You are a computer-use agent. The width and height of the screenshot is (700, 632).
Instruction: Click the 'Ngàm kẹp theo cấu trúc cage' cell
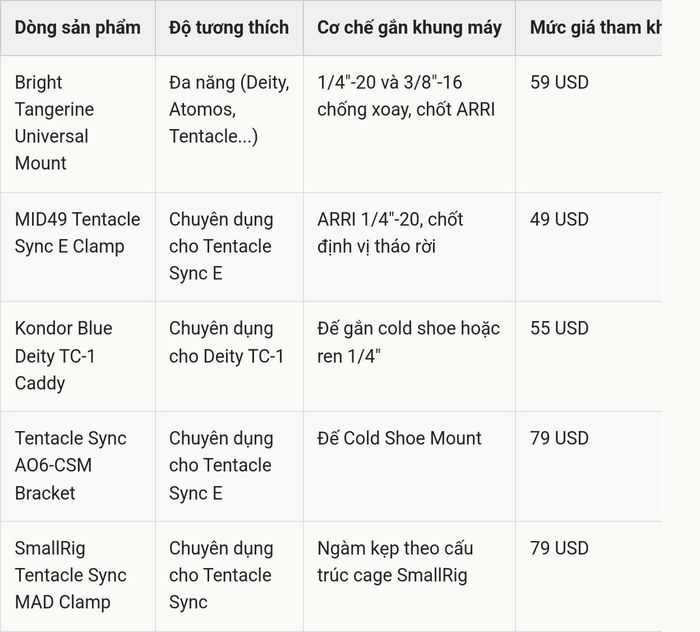pos(409,576)
